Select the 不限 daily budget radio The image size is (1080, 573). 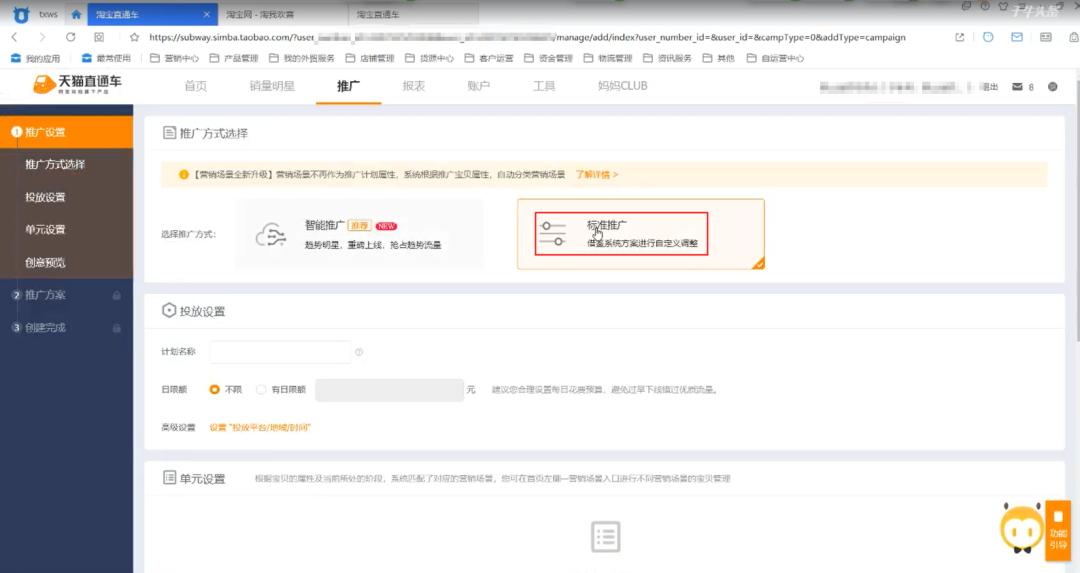click(214, 390)
